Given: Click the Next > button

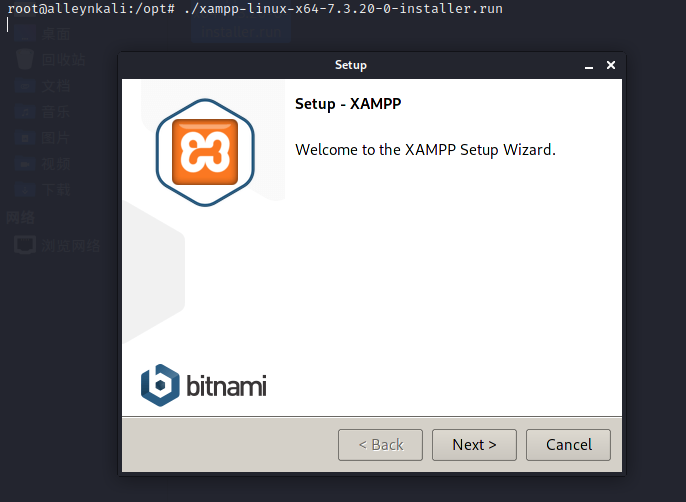Looking at the screenshot, I should click(x=474, y=445).
